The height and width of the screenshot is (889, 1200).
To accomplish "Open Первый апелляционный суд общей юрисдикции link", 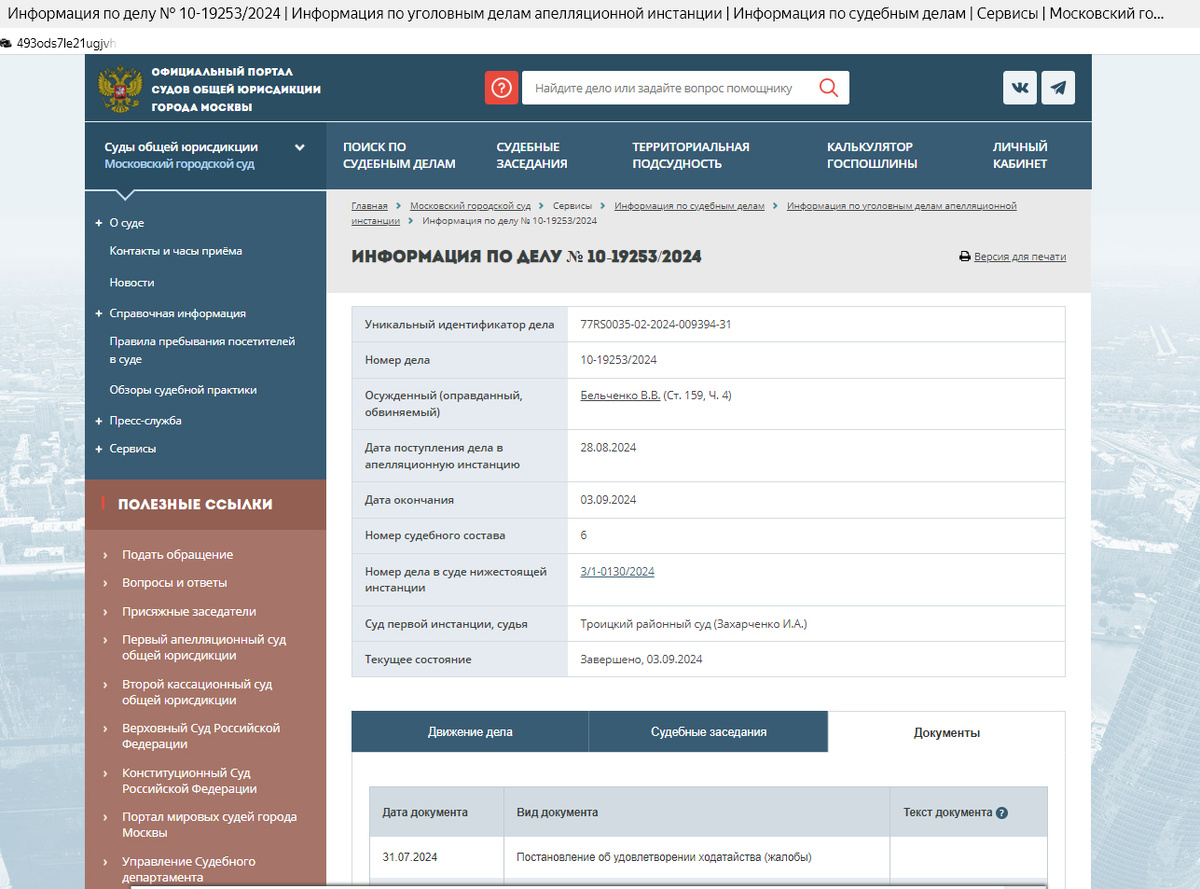I will pyautogui.click(x=204, y=648).
